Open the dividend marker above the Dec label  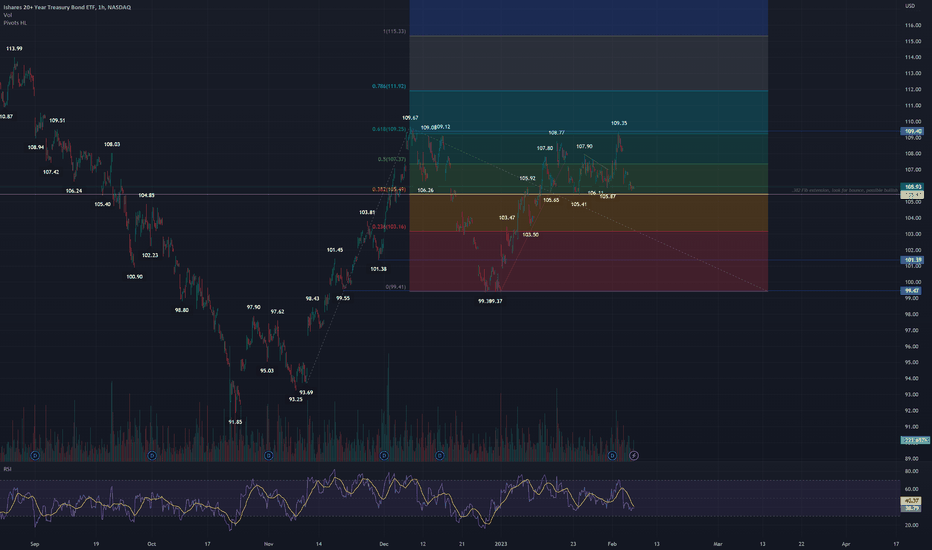pos(384,455)
